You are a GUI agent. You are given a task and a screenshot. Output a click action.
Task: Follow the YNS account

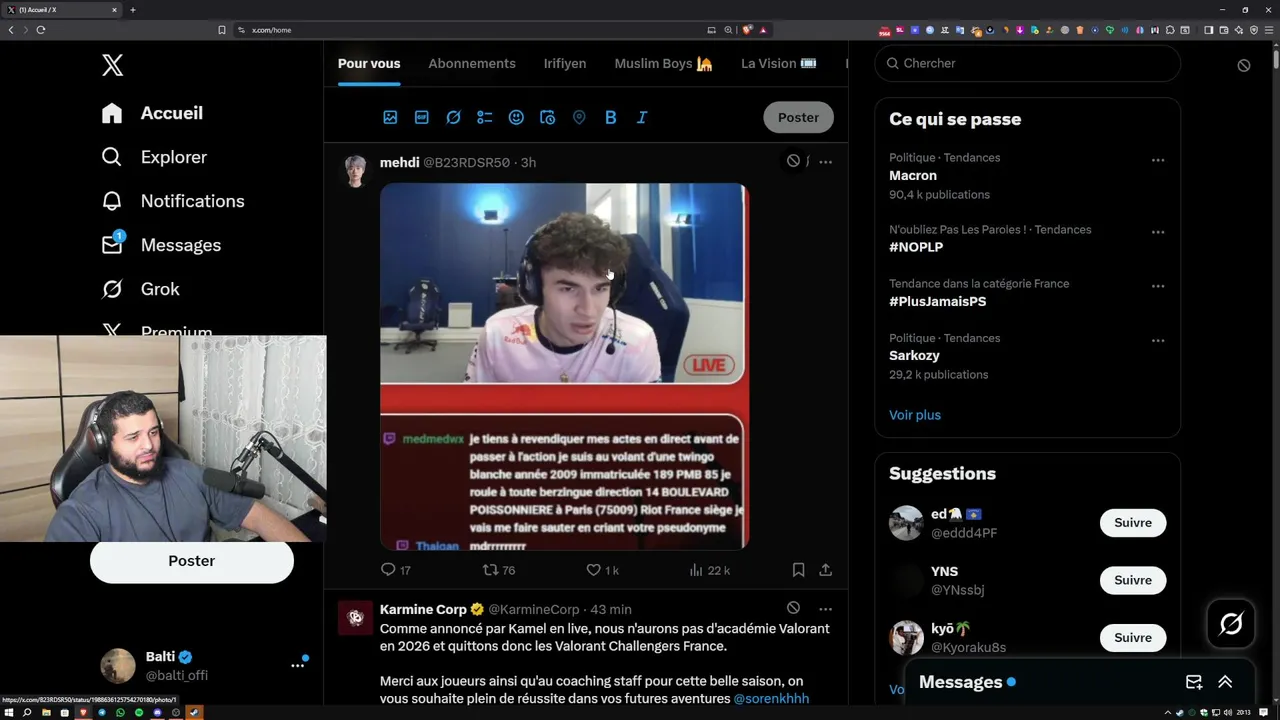coord(1133,580)
